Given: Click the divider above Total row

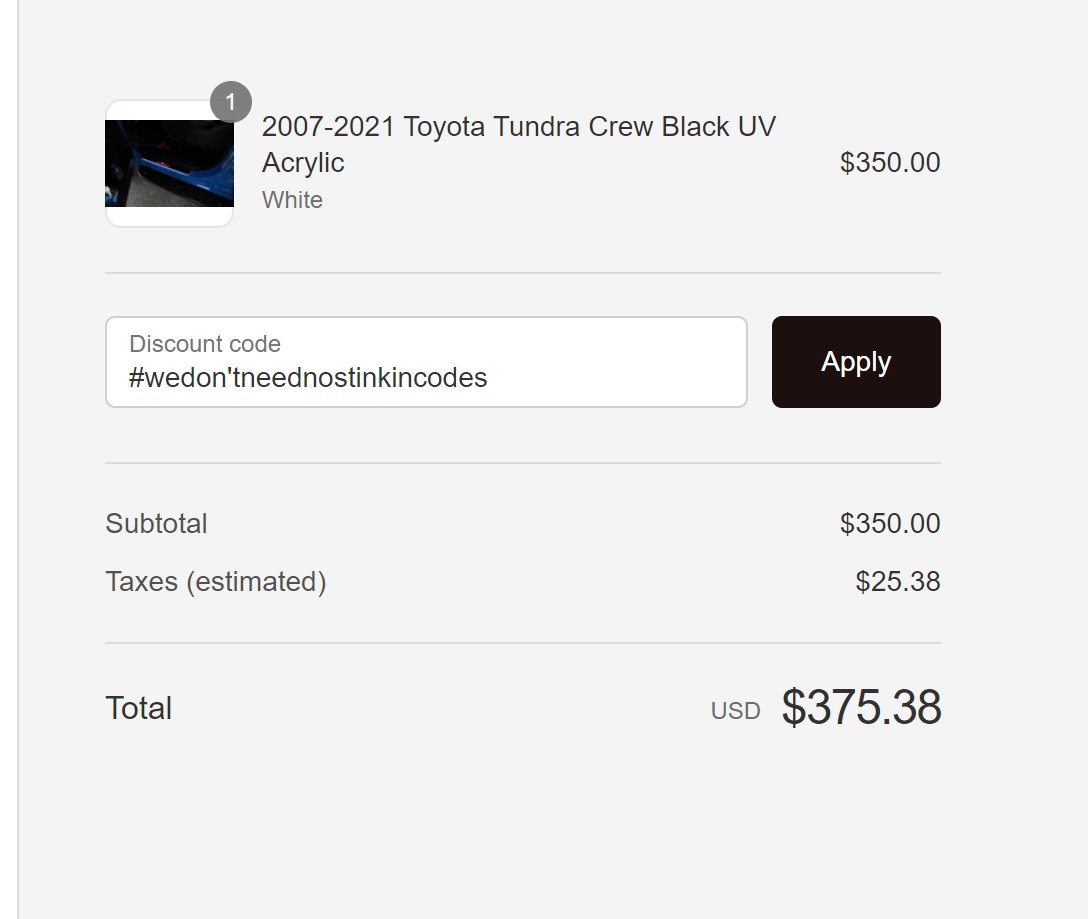Looking at the screenshot, I should 523,643.
